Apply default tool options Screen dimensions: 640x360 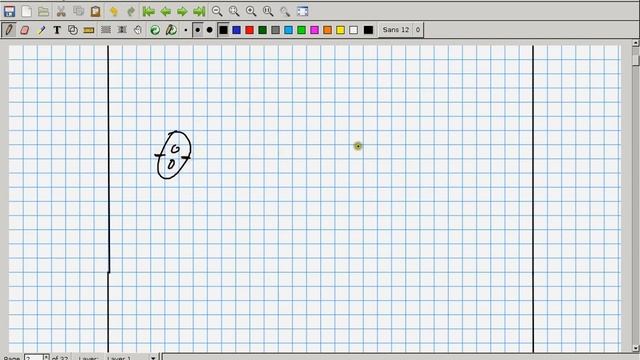155,30
